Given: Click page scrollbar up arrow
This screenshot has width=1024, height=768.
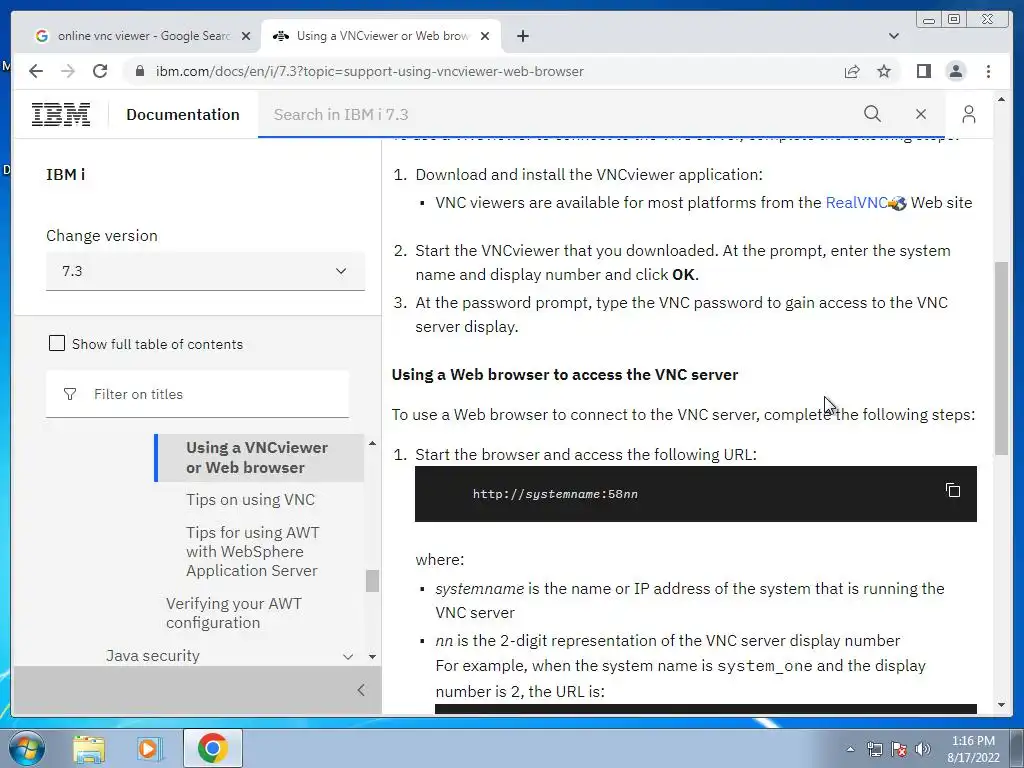Looking at the screenshot, I should (1001, 99).
